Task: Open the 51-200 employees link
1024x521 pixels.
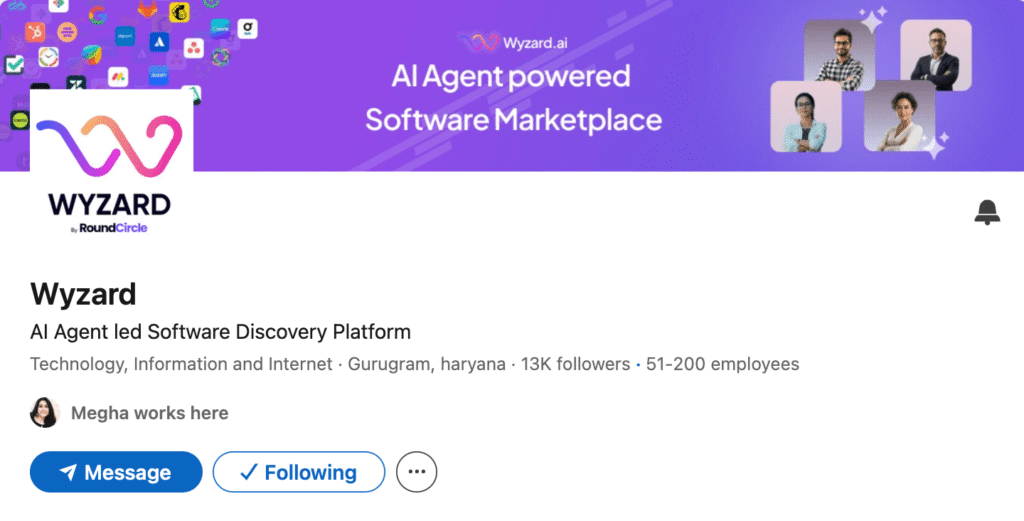Action: [x=723, y=364]
